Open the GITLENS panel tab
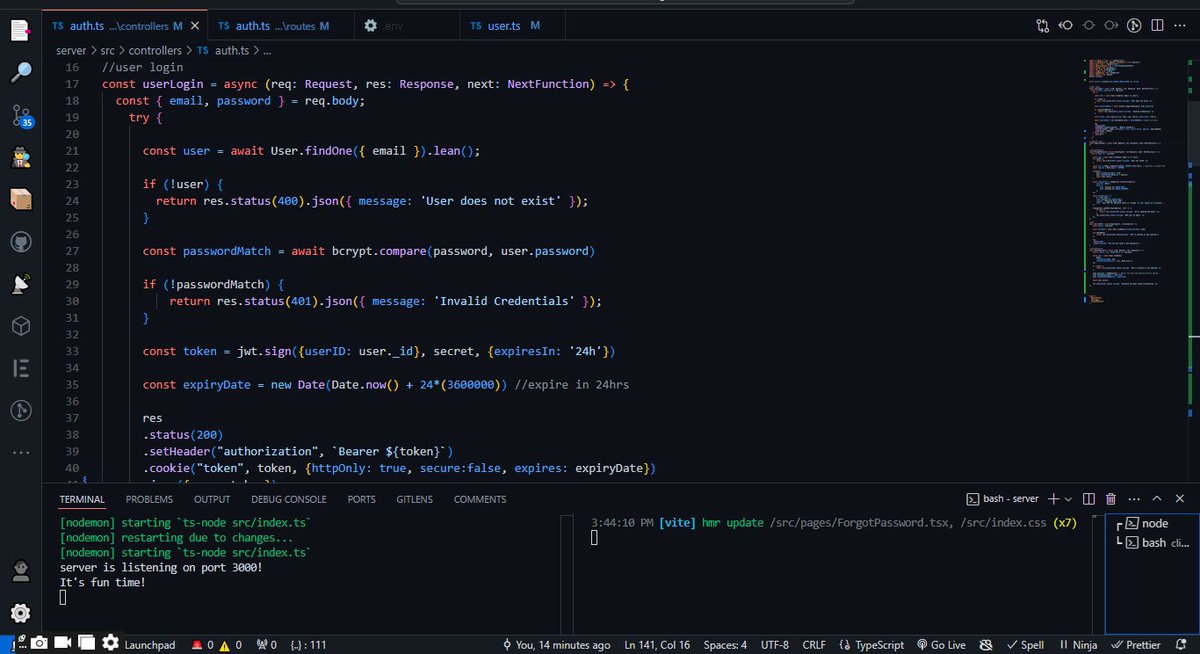This screenshot has width=1200, height=654. (x=414, y=499)
